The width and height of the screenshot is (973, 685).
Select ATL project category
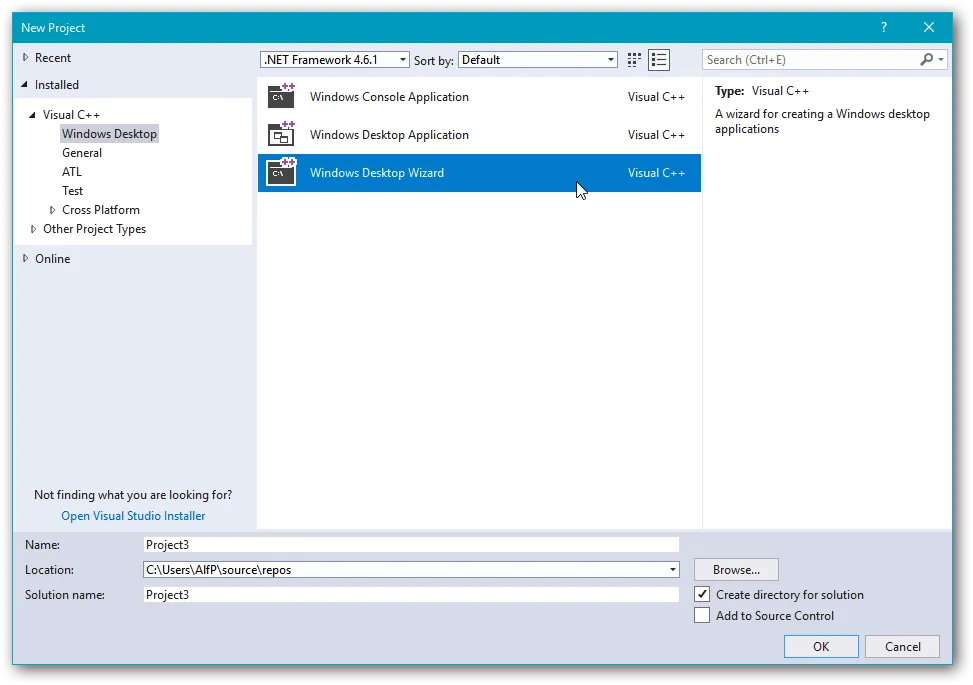tap(71, 172)
